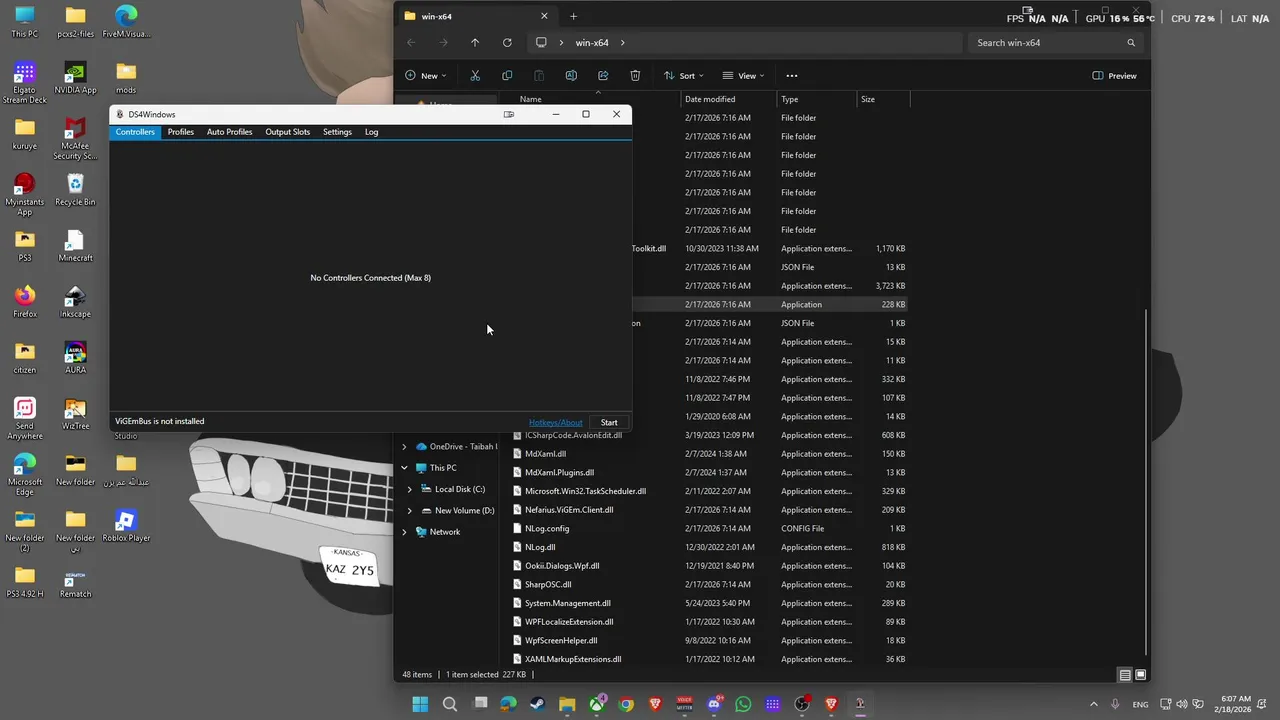
Task: Collapse the This PC tree node
Action: coord(404,468)
